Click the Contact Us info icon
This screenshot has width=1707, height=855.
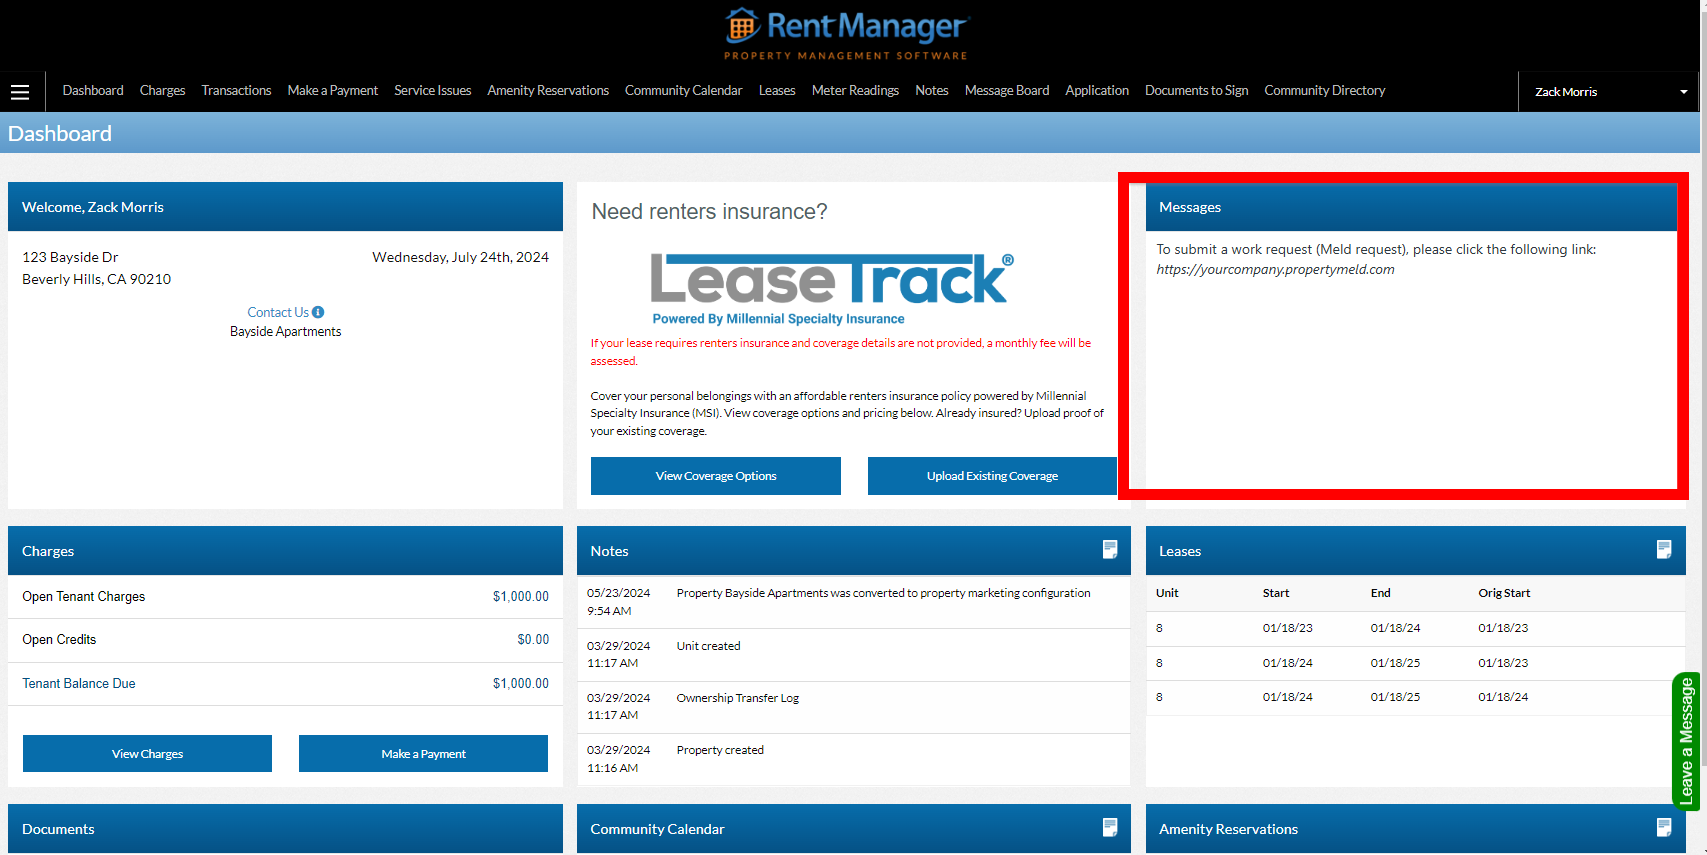[318, 312]
